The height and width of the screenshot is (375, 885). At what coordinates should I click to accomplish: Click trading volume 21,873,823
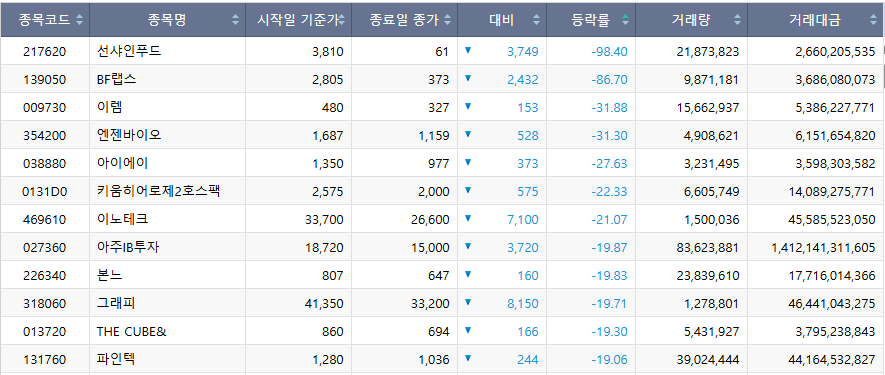point(707,52)
